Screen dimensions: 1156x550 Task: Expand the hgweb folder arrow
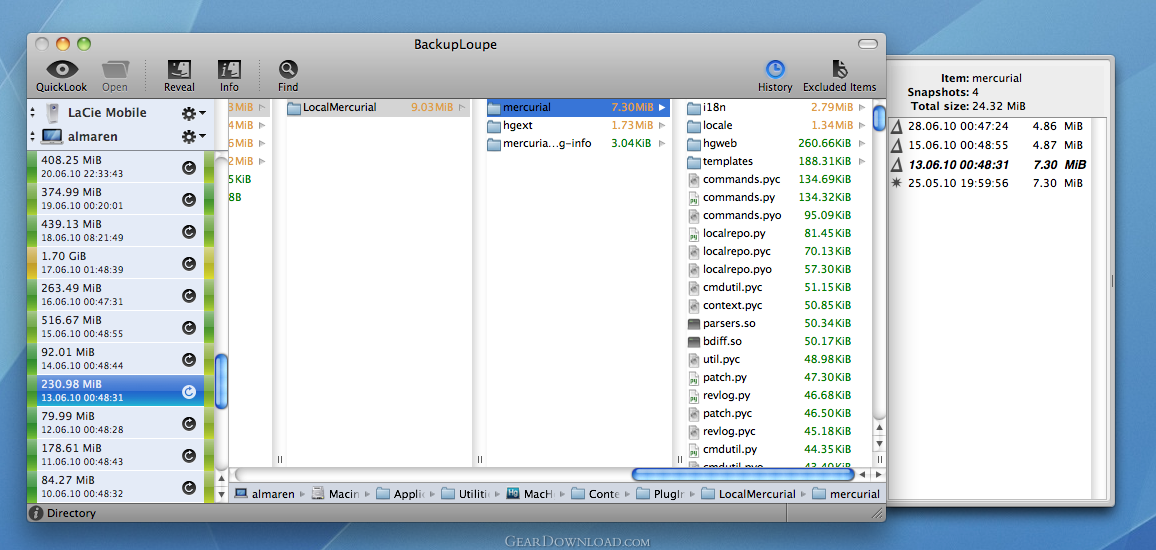[x=863, y=143]
